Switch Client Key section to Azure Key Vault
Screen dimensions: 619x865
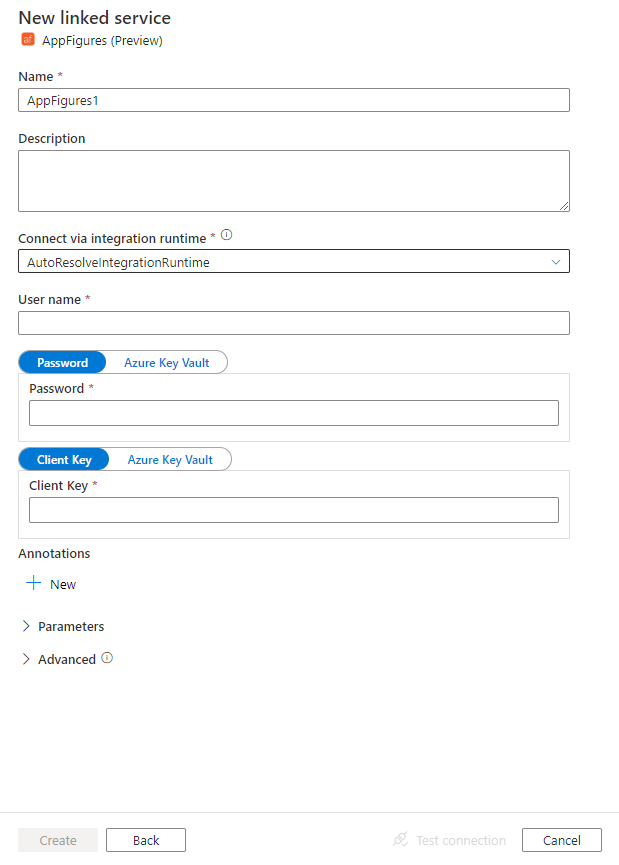[x=170, y=459]
